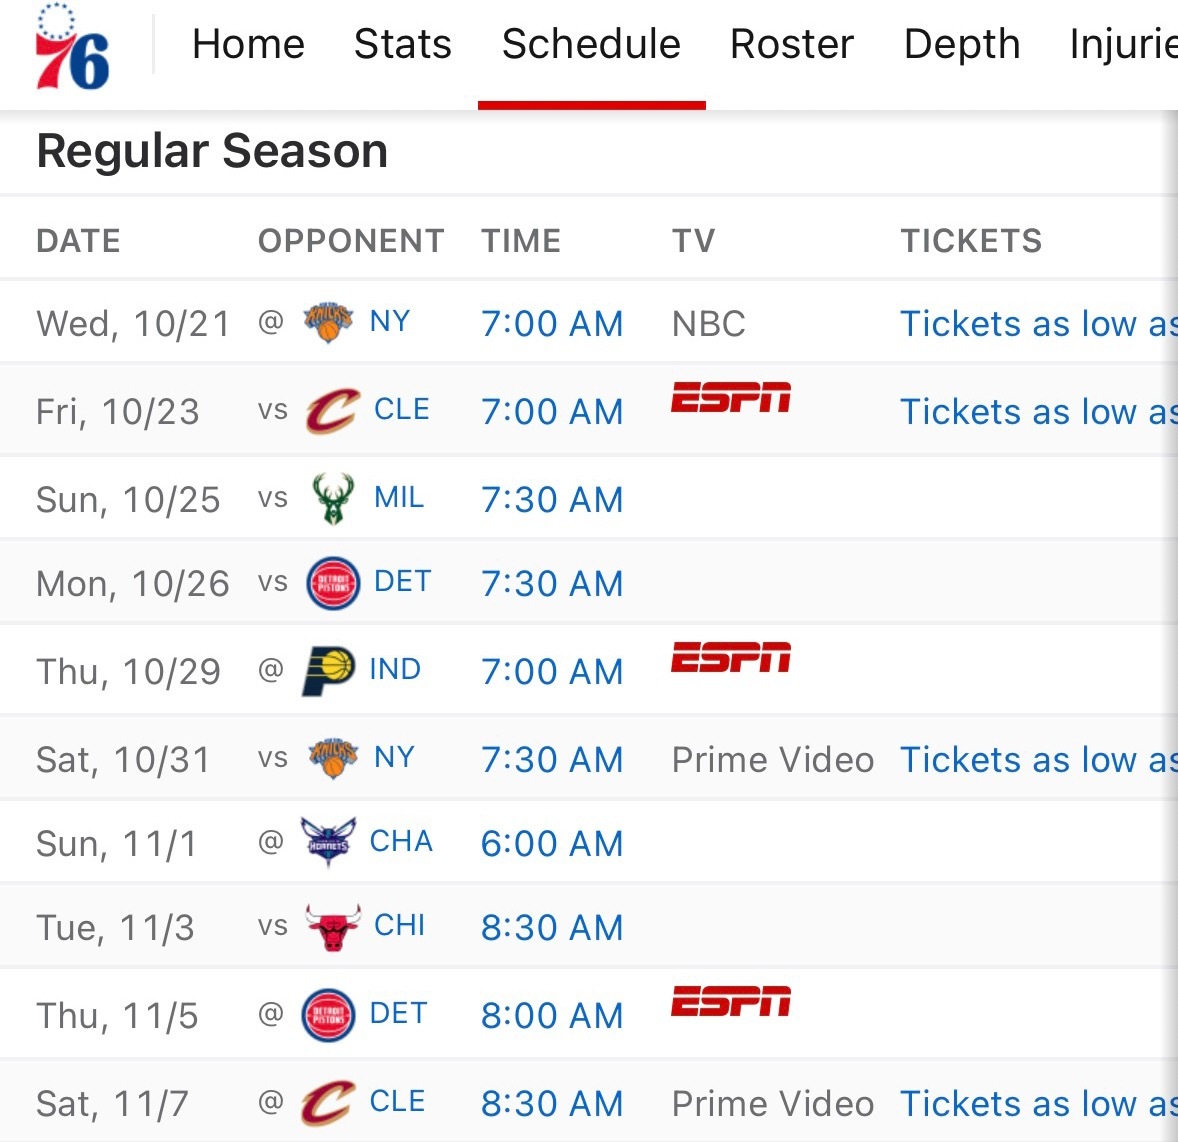Go to the Depth tab
This screenshot has height=1142, width=1178.
click(x=962, y=44)
